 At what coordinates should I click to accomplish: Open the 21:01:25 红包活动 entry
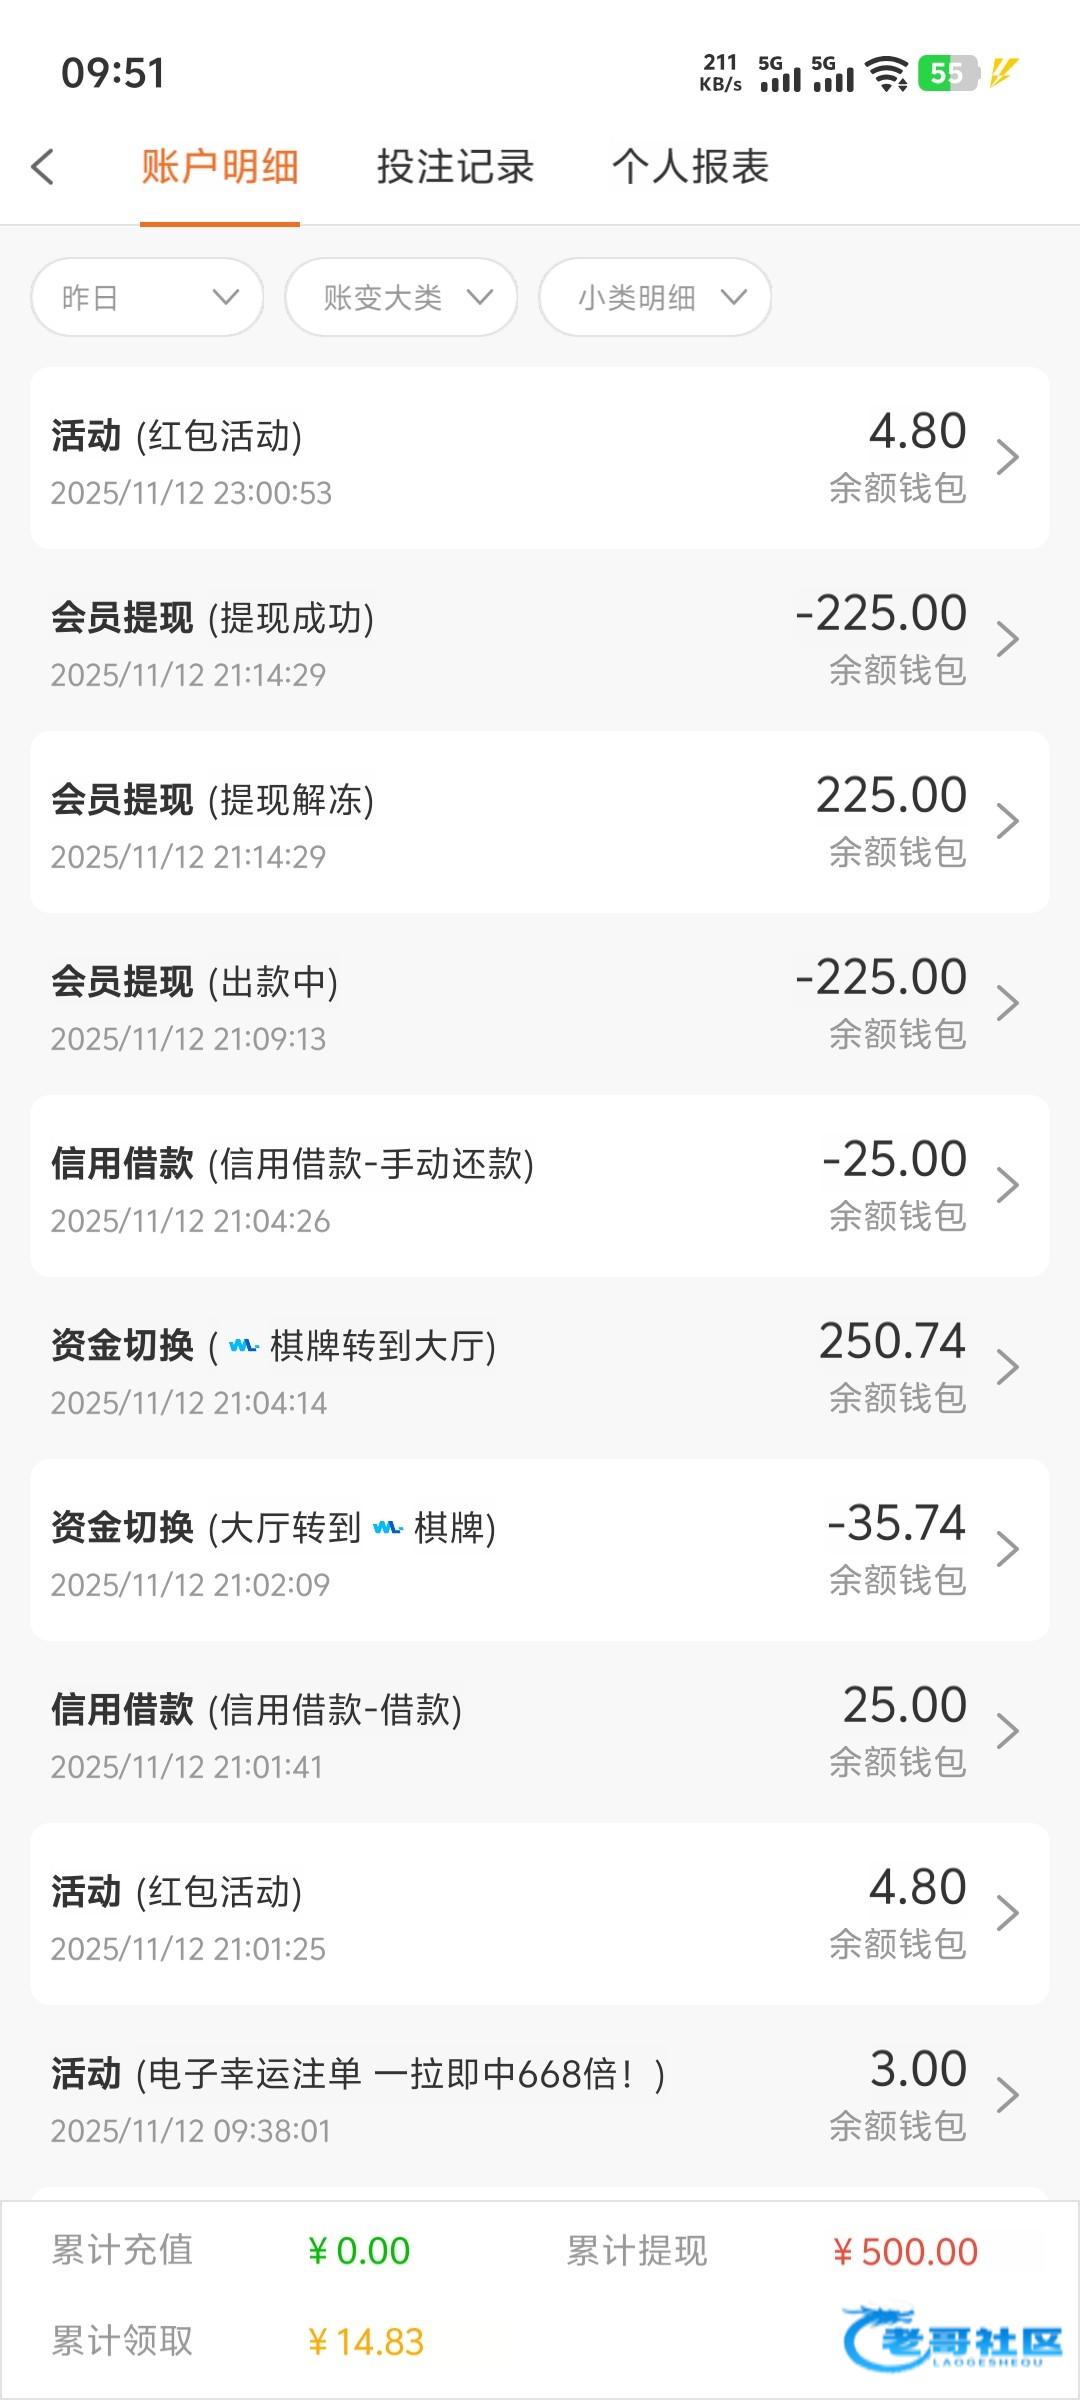coord(540,1914)
